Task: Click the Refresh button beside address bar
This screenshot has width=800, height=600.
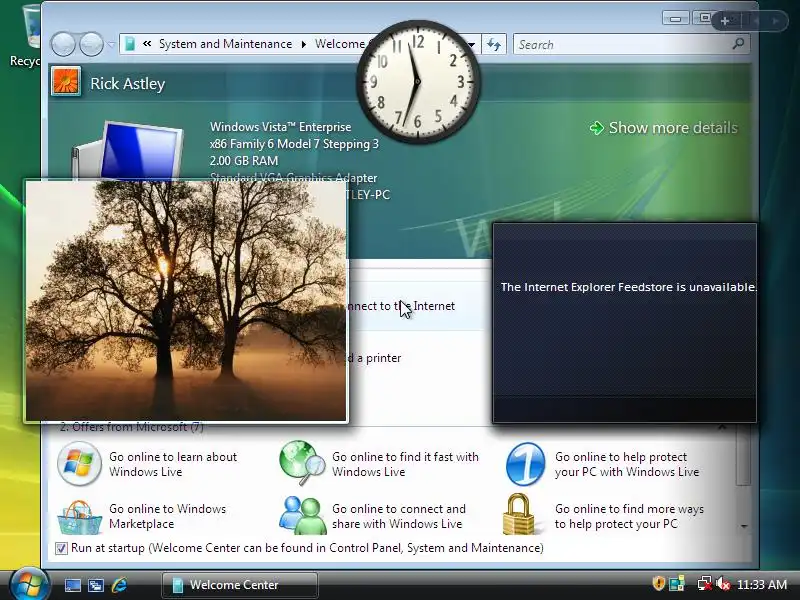Action: [493, 44]
